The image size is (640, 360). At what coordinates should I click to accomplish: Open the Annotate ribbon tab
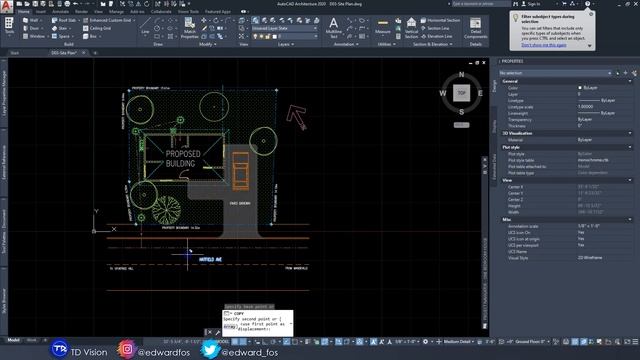point(60,12)
